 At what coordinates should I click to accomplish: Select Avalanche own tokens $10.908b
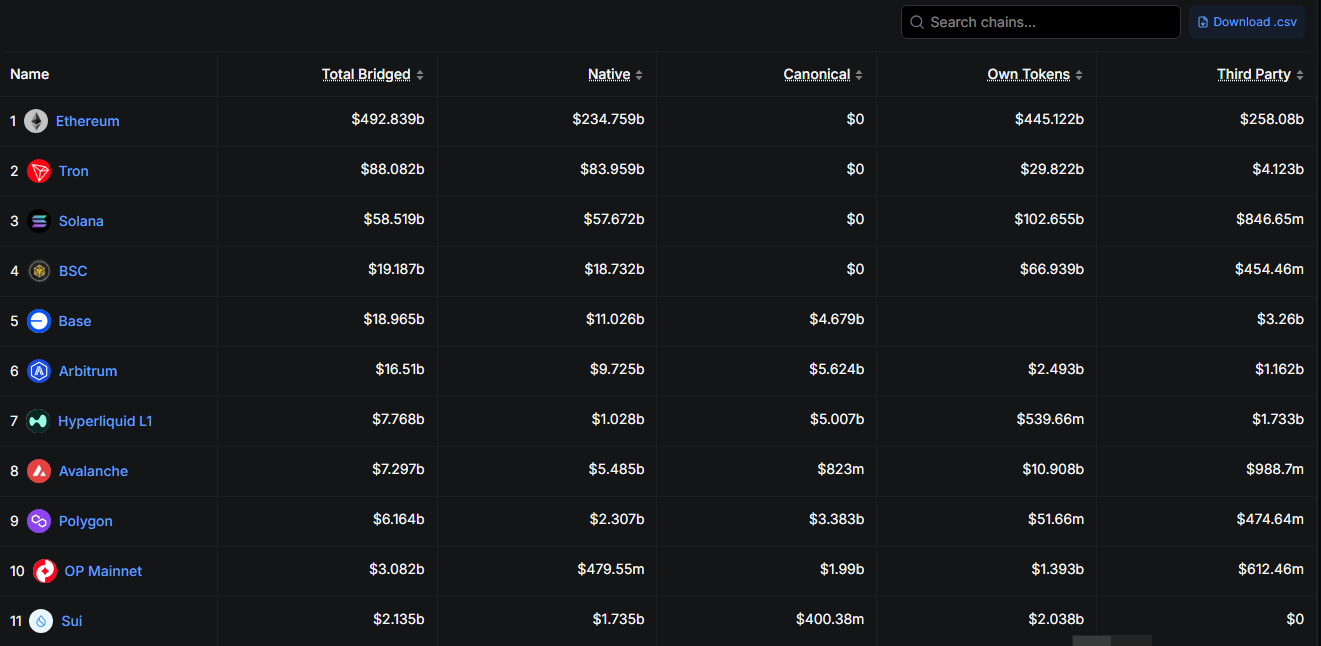pos(1053,469)
